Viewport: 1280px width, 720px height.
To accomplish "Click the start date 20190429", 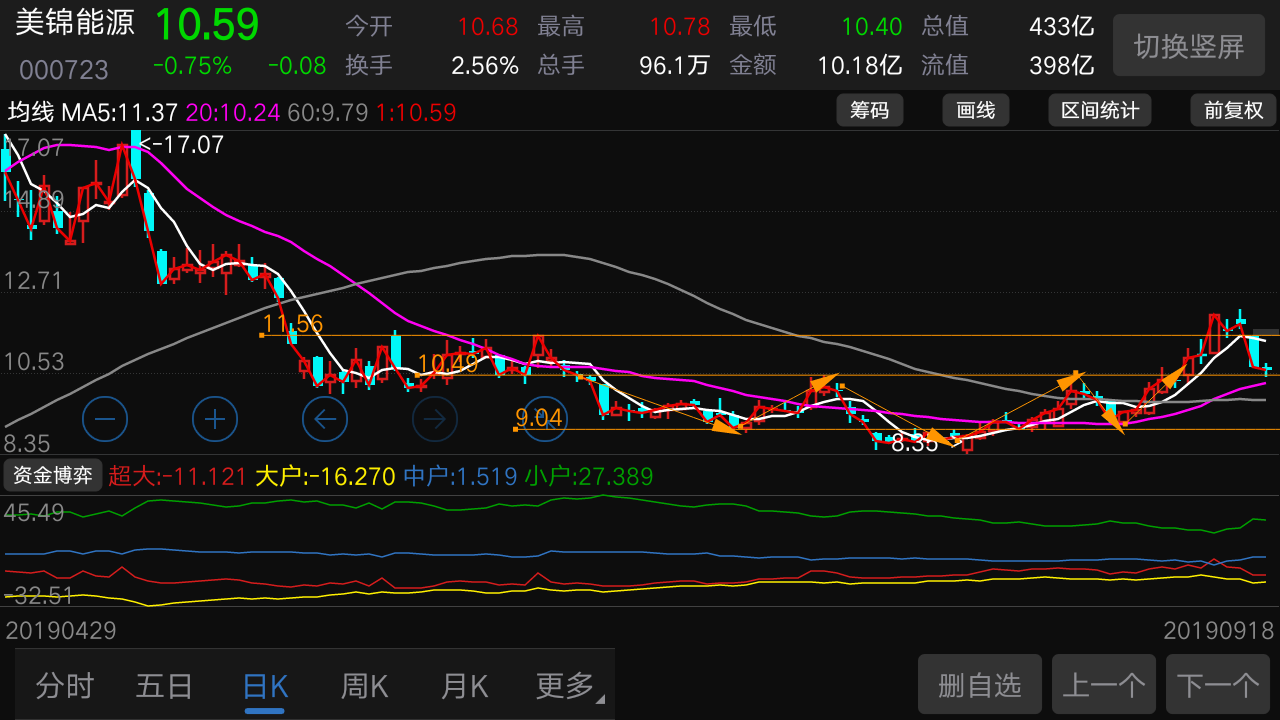I will click(62, 631).
